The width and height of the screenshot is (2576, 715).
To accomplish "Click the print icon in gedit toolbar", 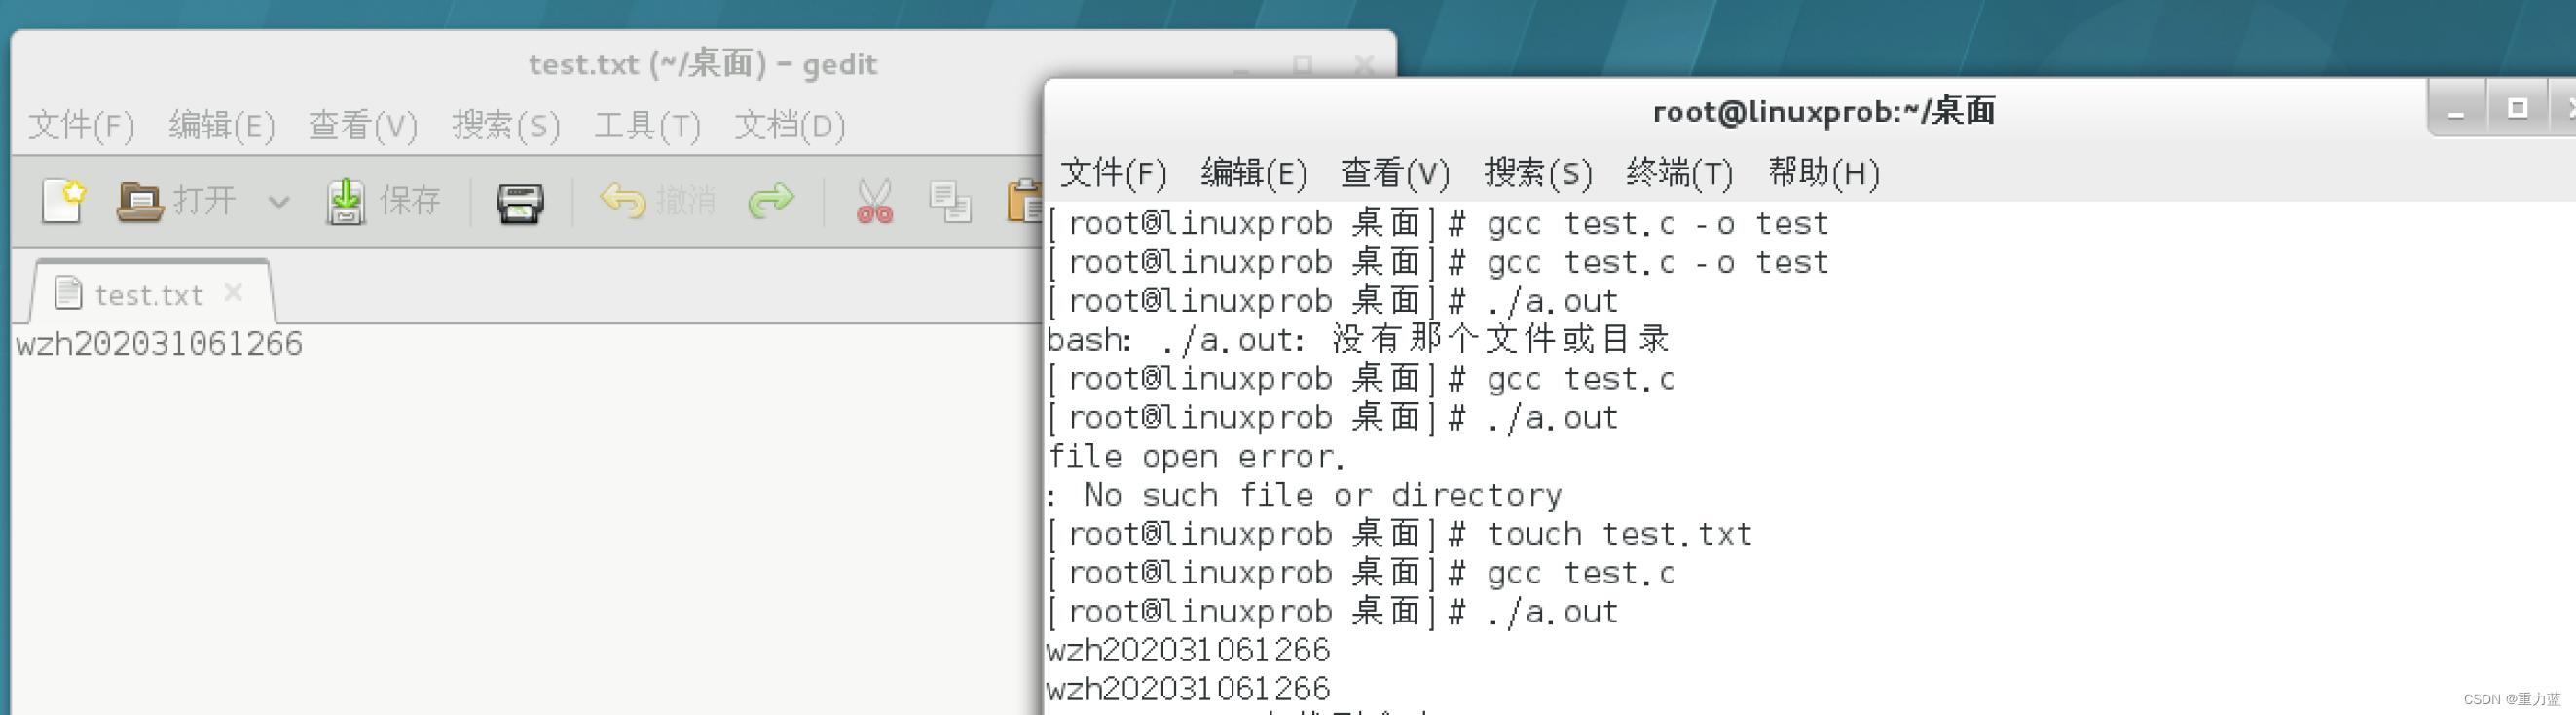I will pos(520,203).
